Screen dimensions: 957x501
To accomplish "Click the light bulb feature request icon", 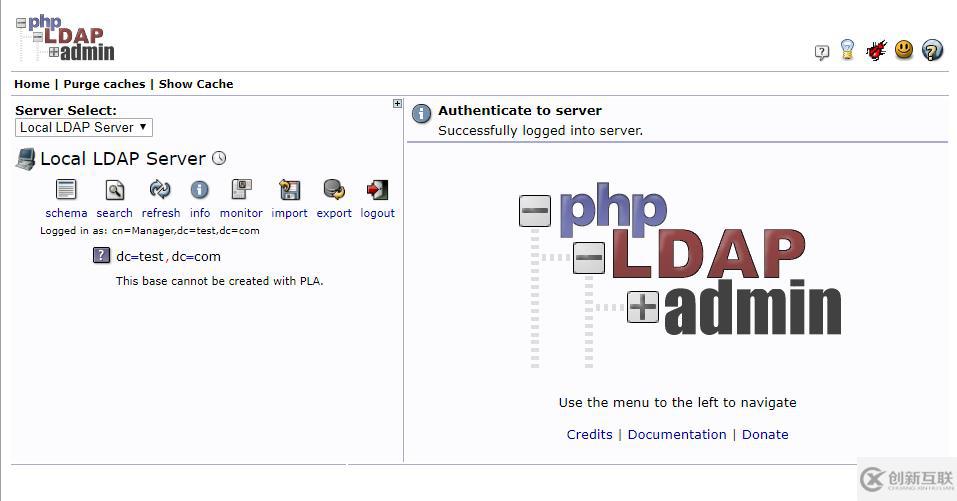I will pos(848,50).
